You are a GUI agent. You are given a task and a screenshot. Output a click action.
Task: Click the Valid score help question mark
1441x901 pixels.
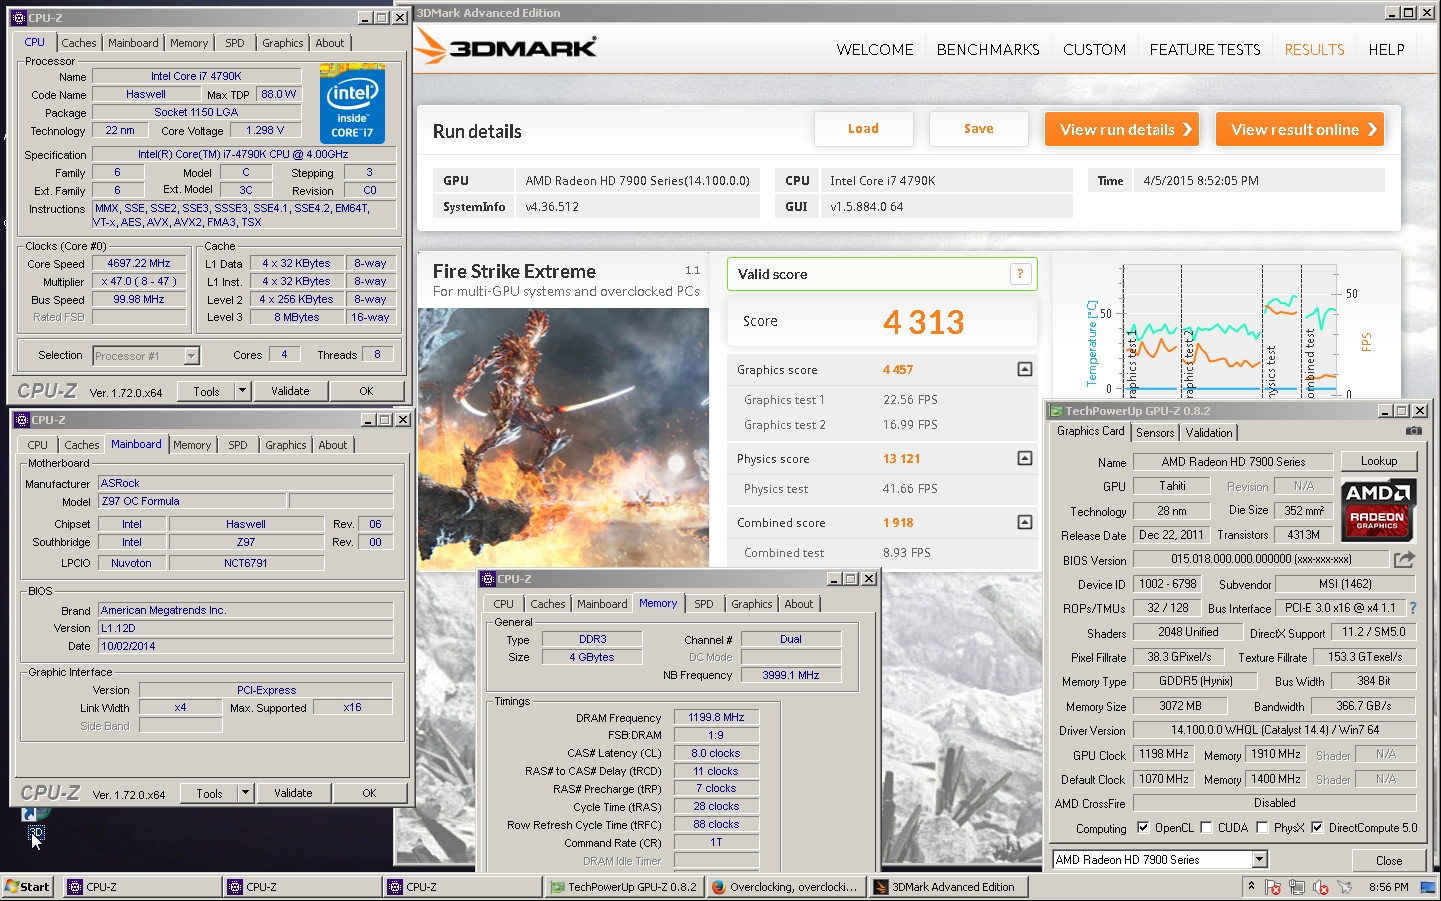coord(1020,274)
